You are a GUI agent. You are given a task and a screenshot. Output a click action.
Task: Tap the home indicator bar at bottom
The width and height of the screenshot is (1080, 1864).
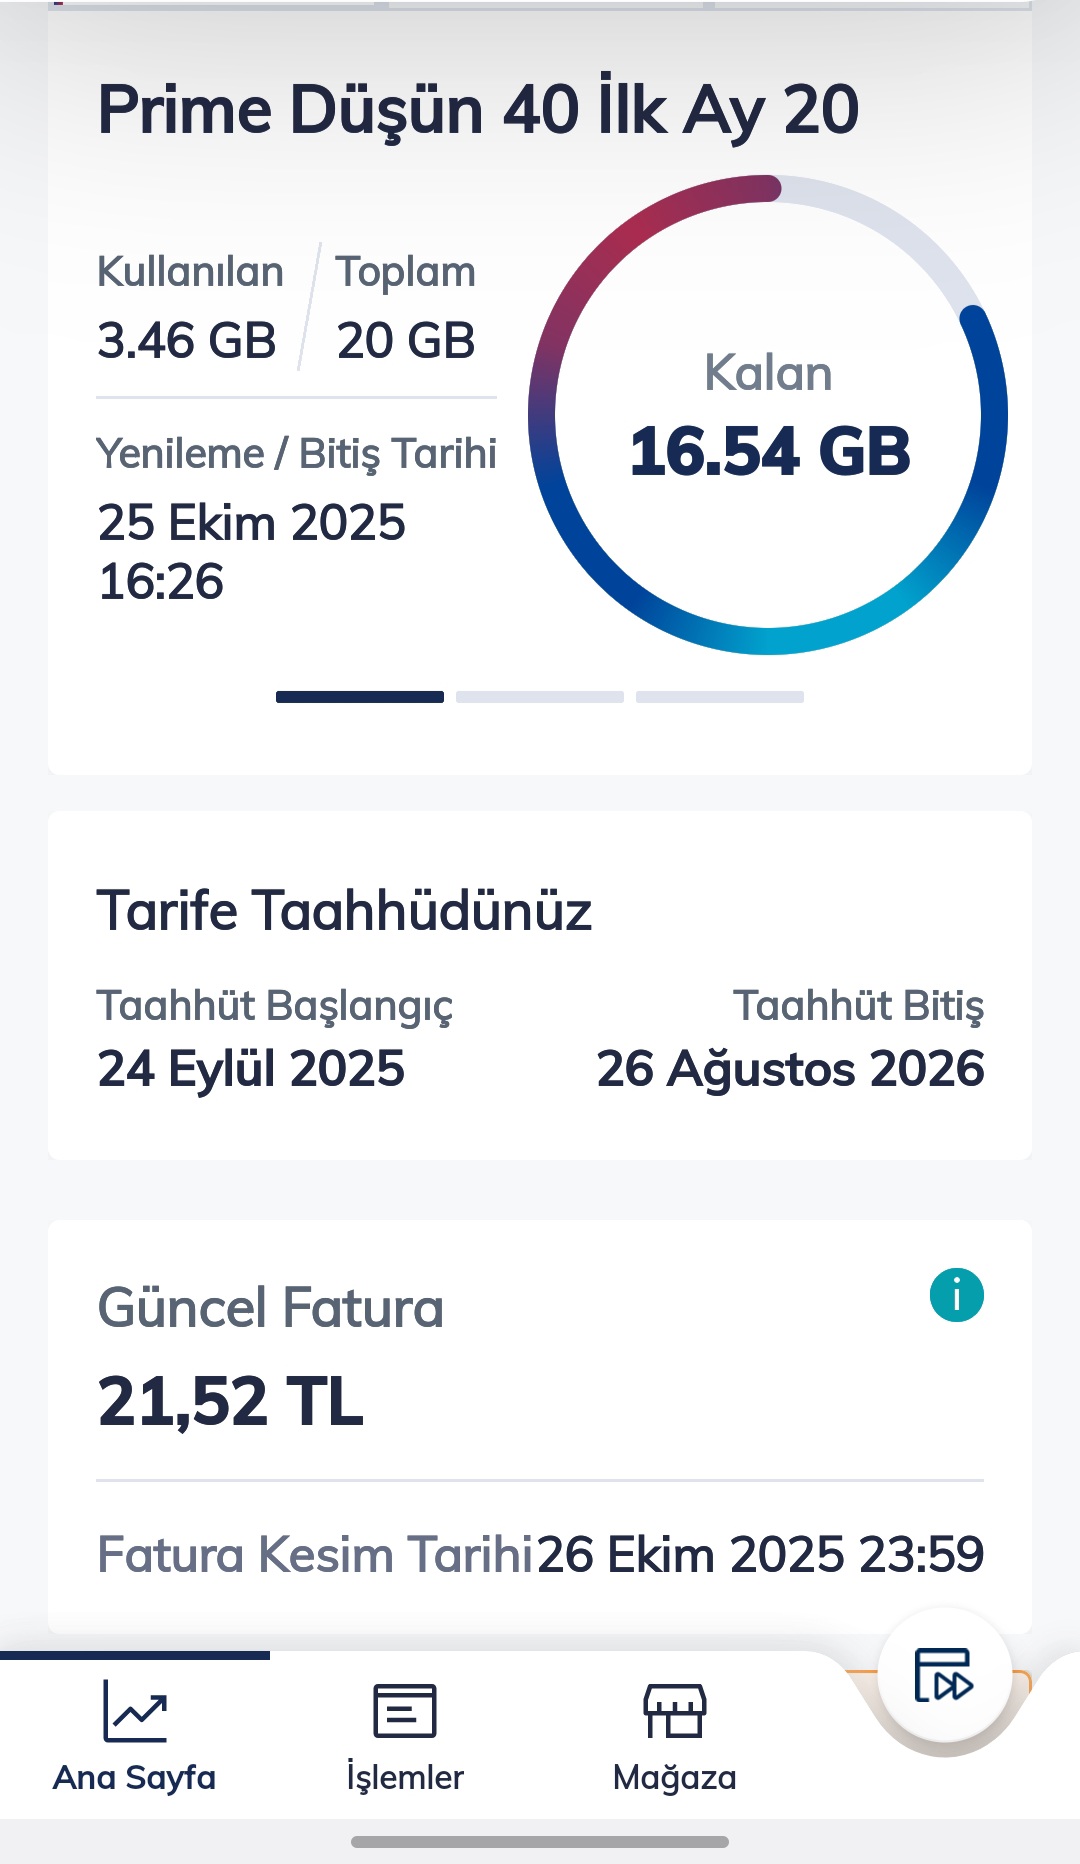540,1842
